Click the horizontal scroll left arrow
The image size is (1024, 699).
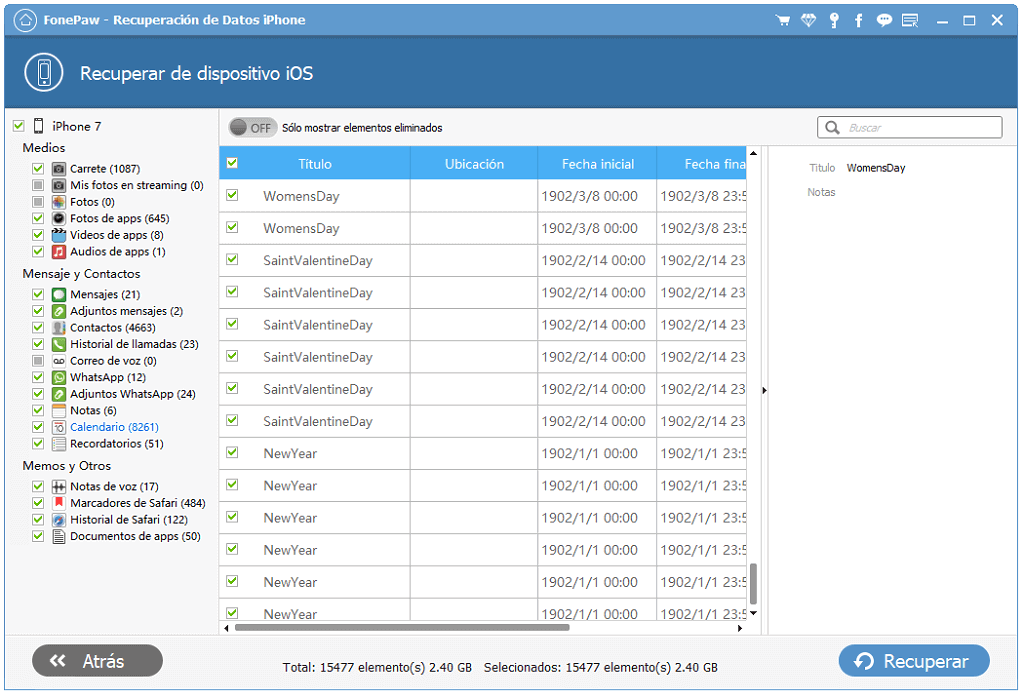pos(227,628)
